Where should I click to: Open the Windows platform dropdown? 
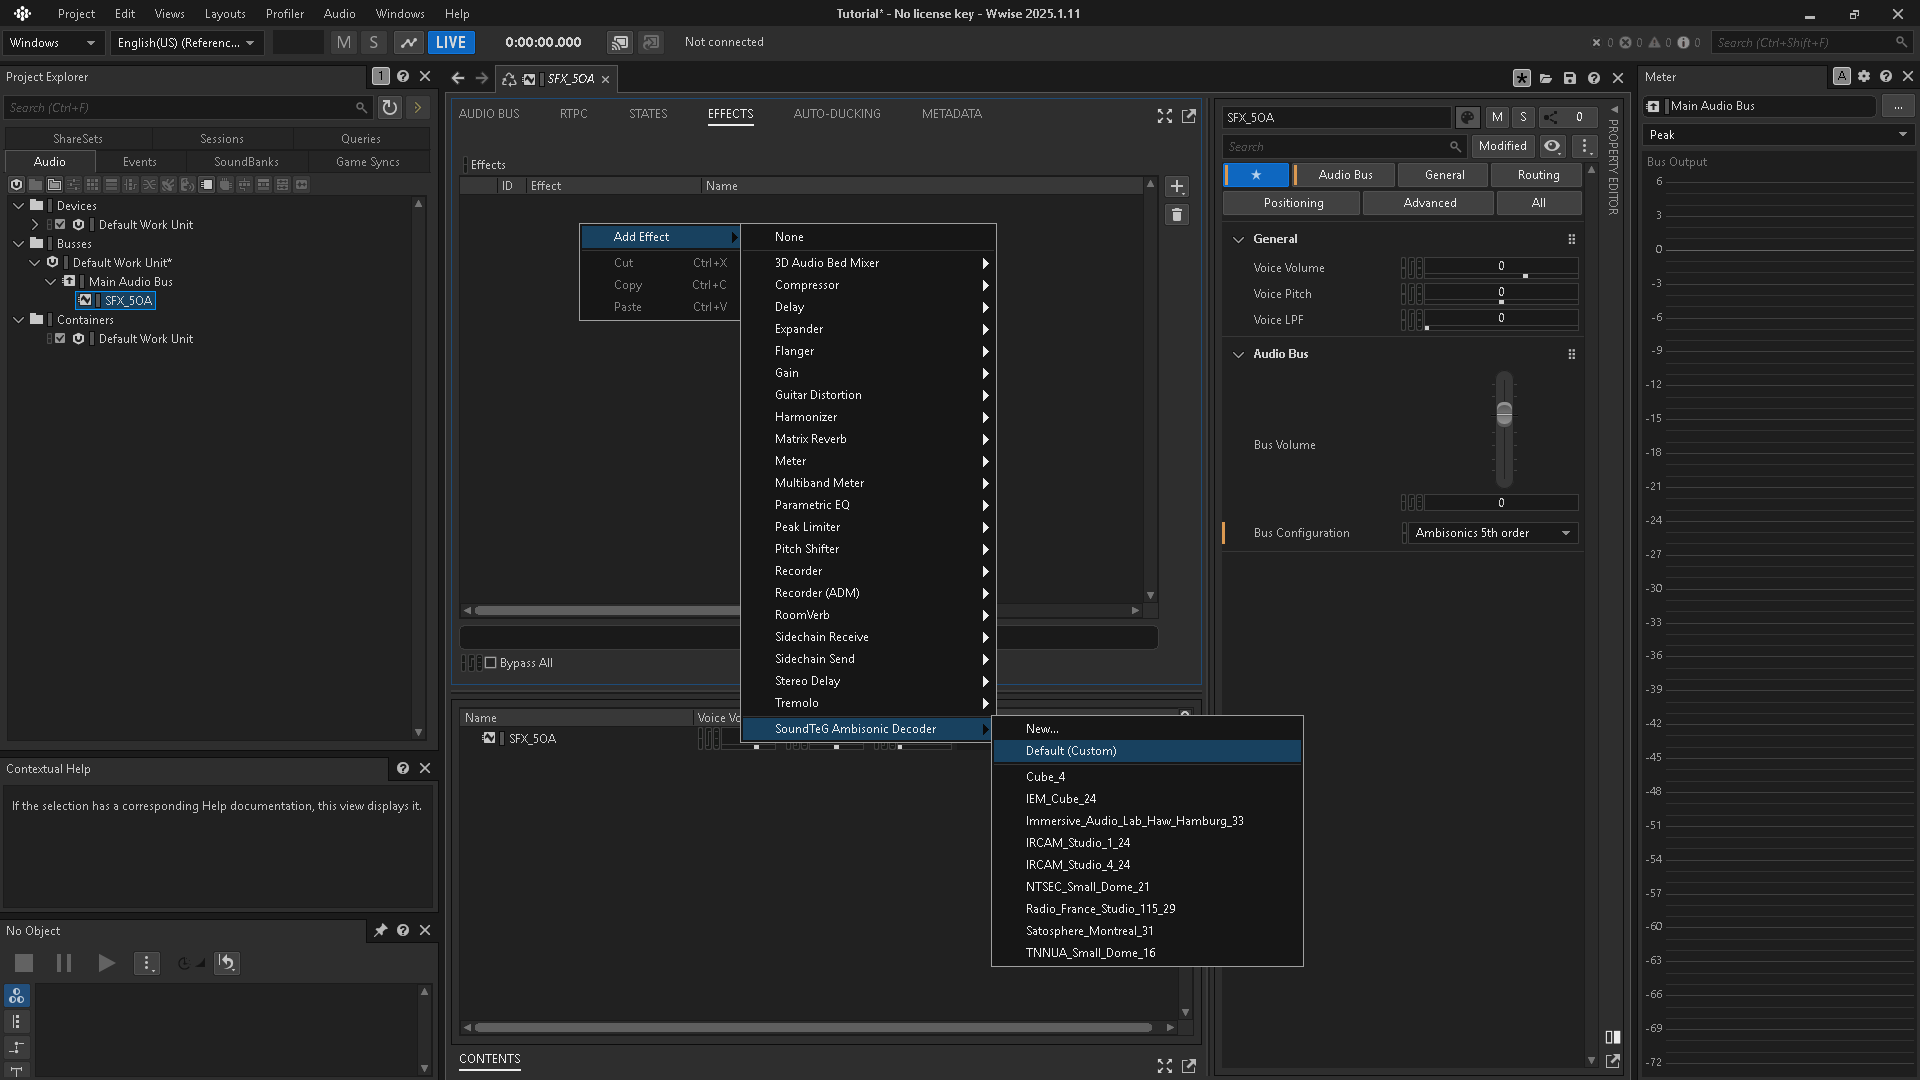pos(52,42)
